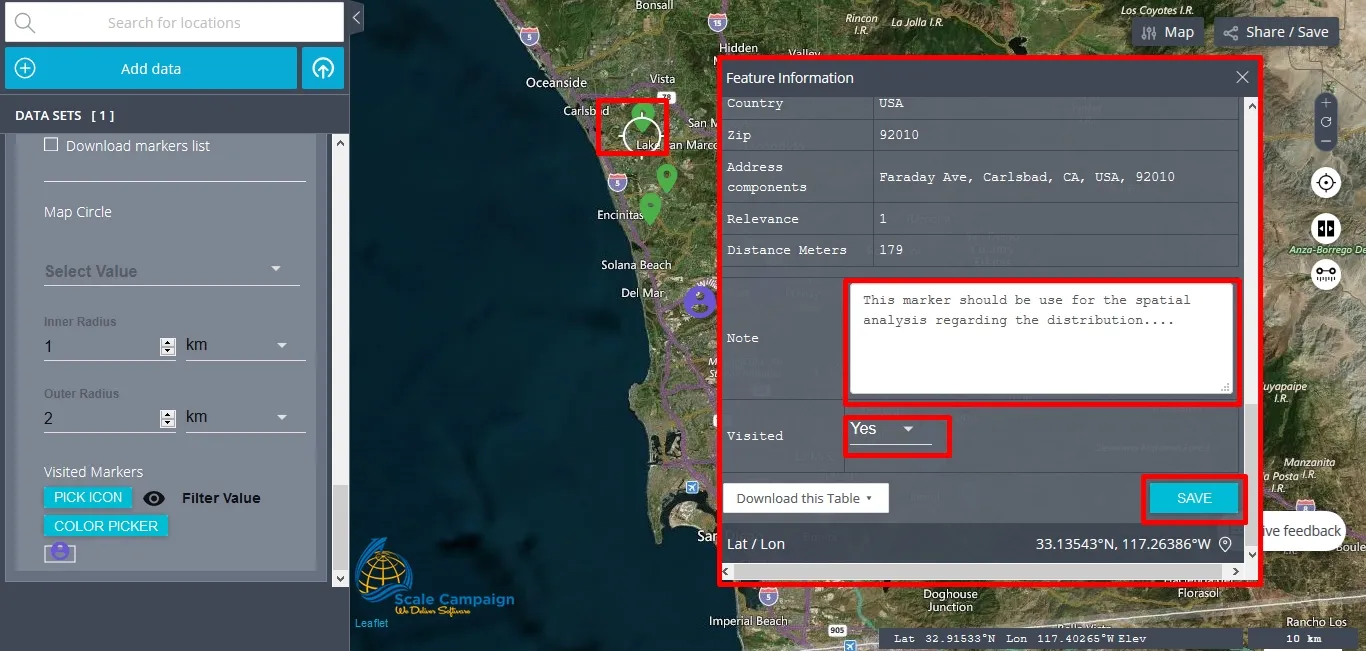Open the Map settings menu
The height and width of the screenshot is (651, 1366).
click(x=1168, y=32)
